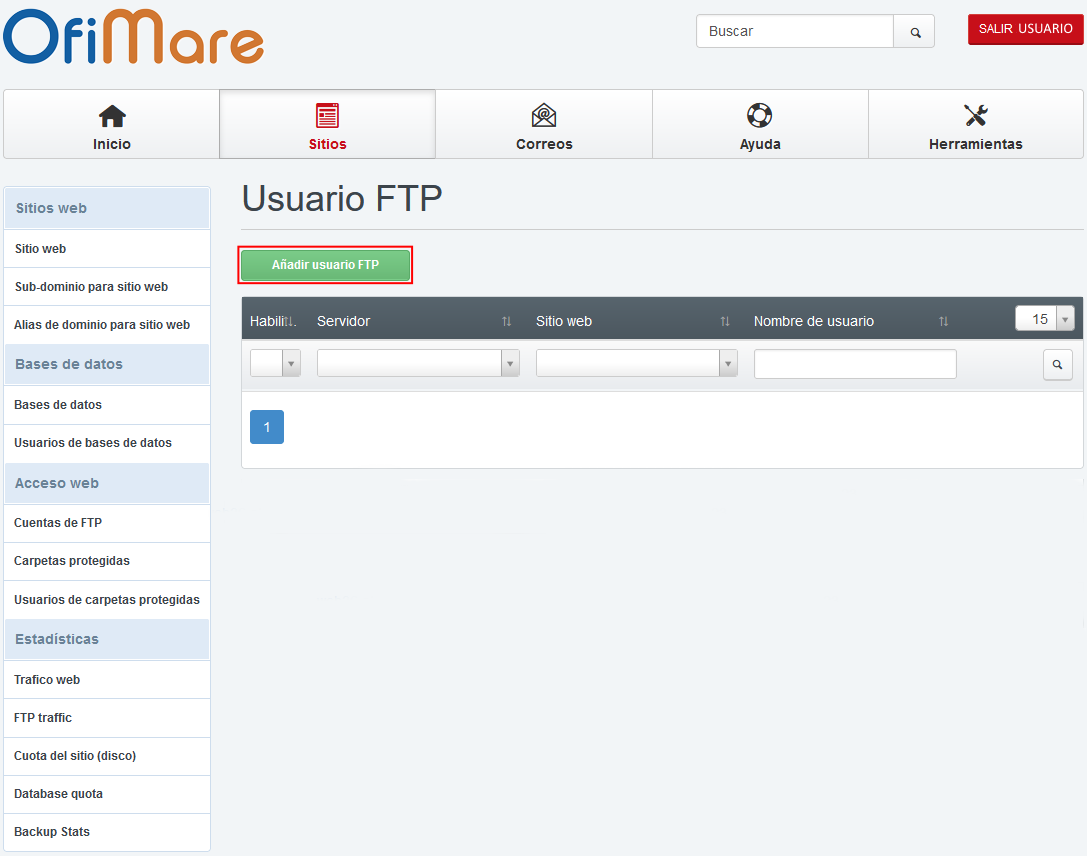Click the Ayuda lifebuoy icon
This screenshot has height=856, width=1087.
pos(760,115)
